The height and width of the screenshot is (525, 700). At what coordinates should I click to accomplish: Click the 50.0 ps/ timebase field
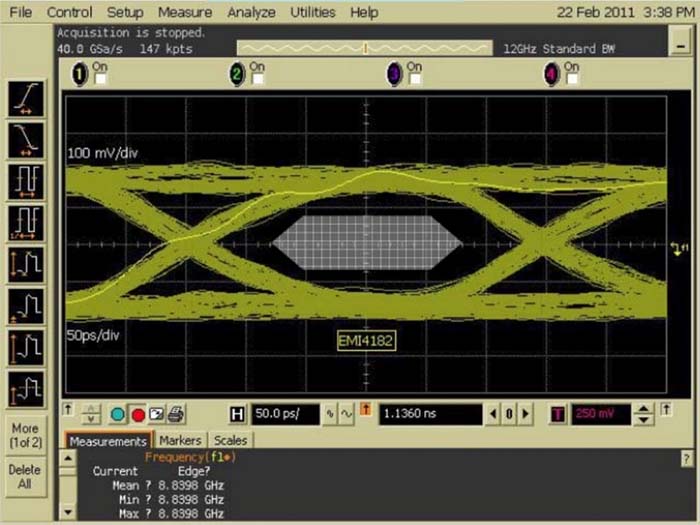[x=286, y=414]
